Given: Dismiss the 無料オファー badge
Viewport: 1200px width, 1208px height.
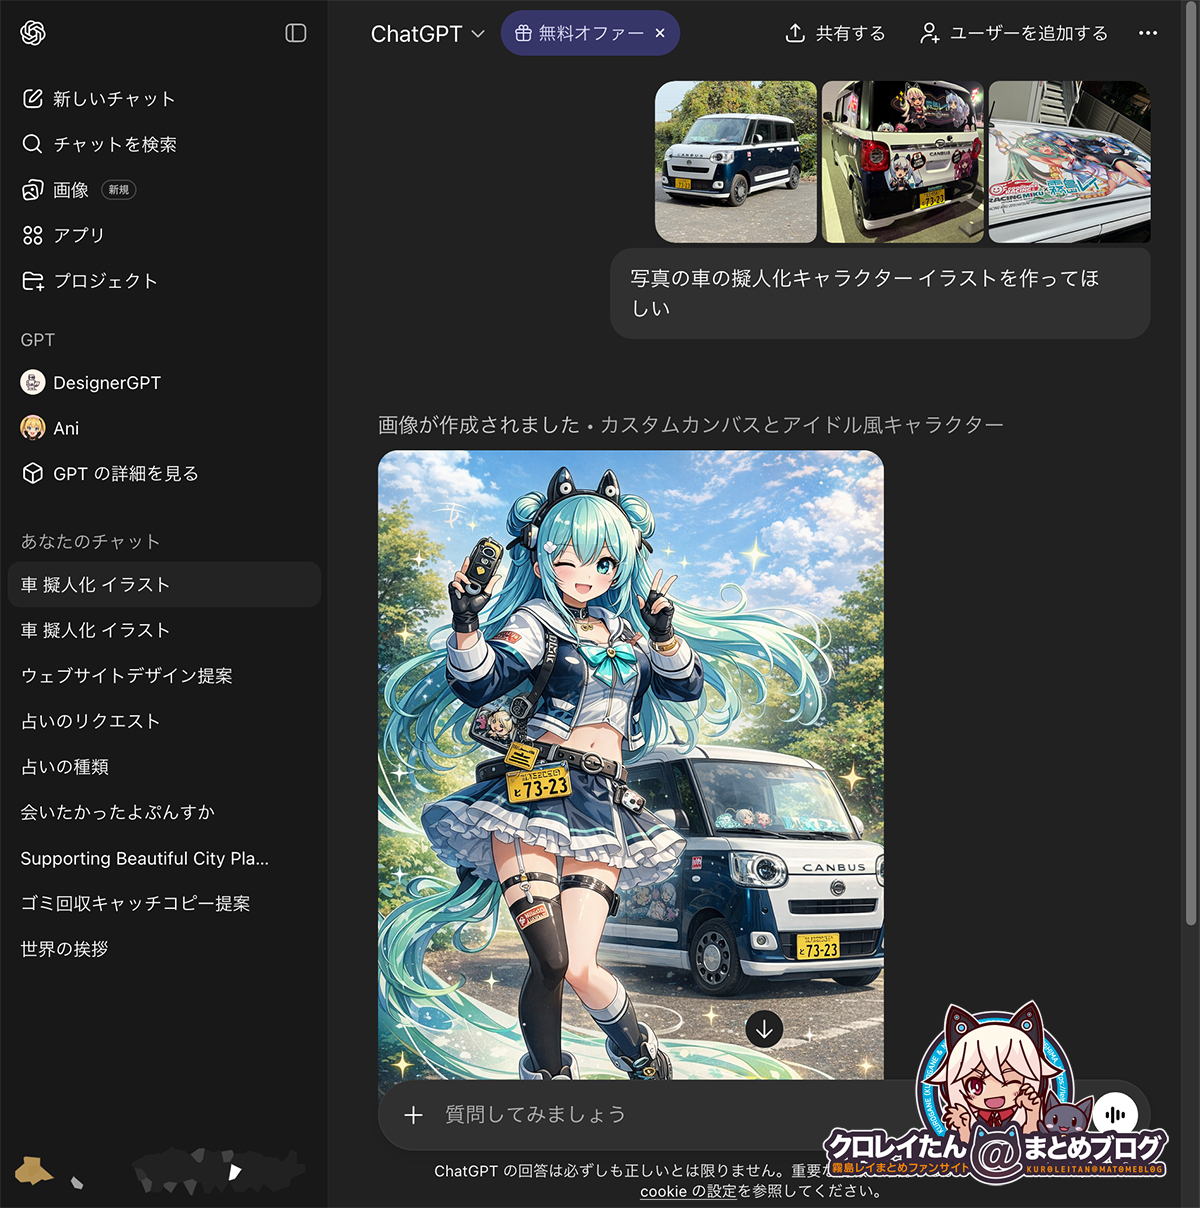Looking at the screenshot, I should pos(660,33).
